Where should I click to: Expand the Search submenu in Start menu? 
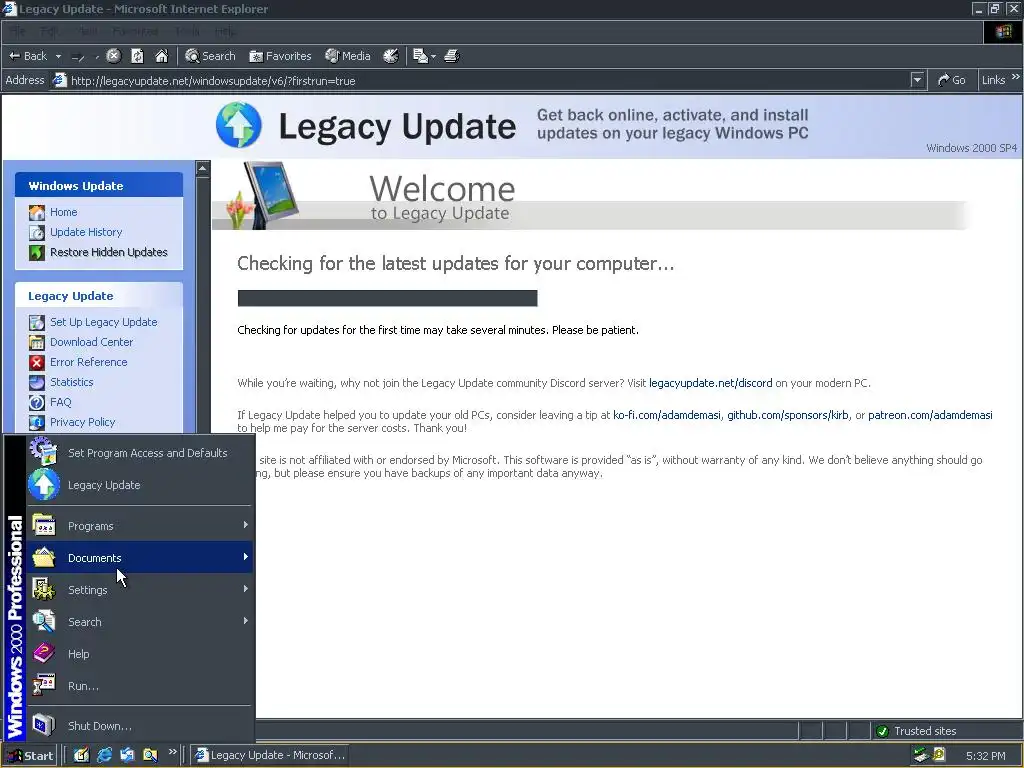139,622
